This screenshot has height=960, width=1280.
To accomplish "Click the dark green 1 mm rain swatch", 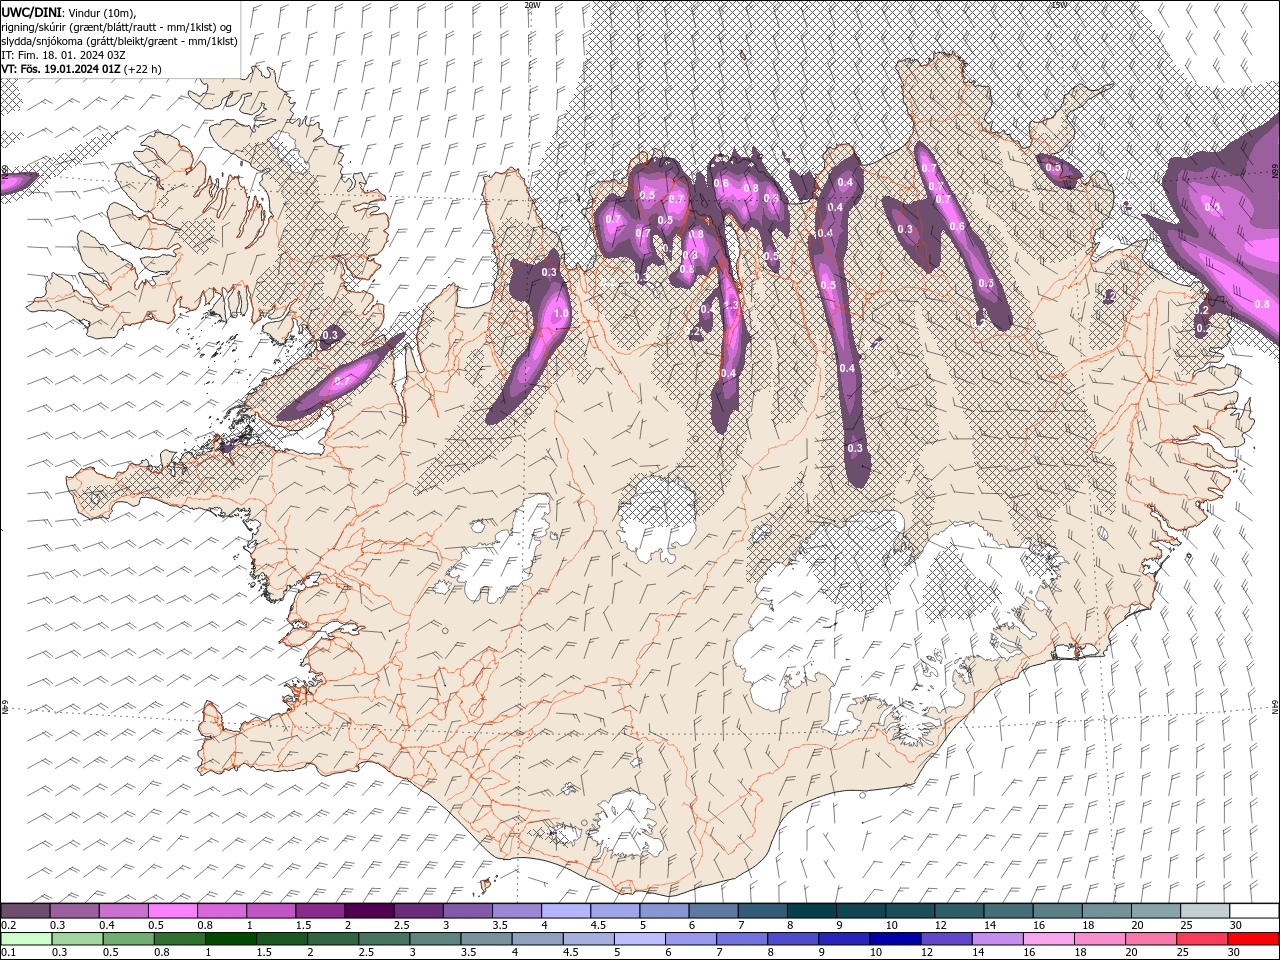I will 230,939.
